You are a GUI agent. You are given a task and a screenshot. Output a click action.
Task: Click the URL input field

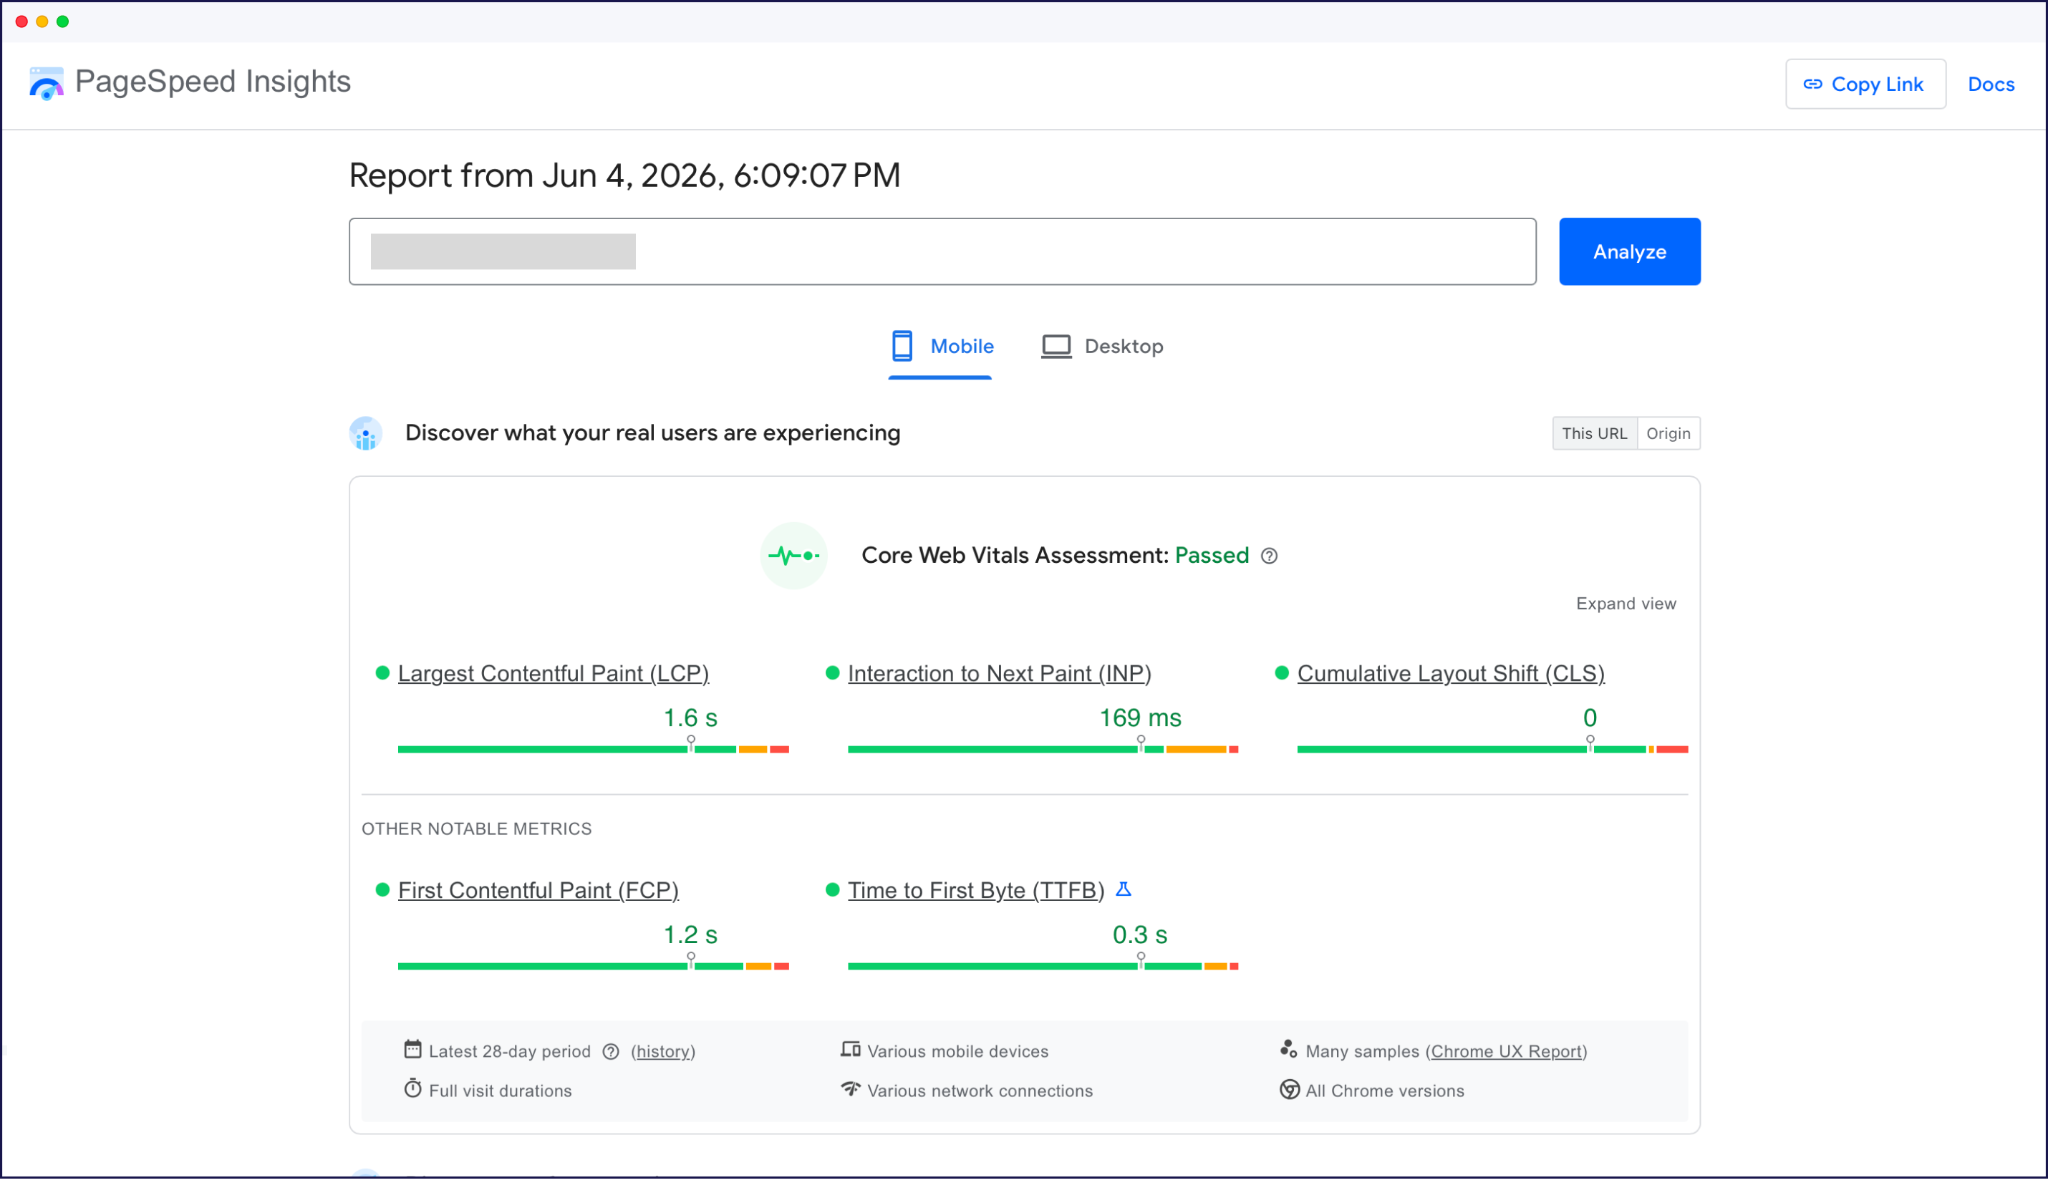point(942,251)
